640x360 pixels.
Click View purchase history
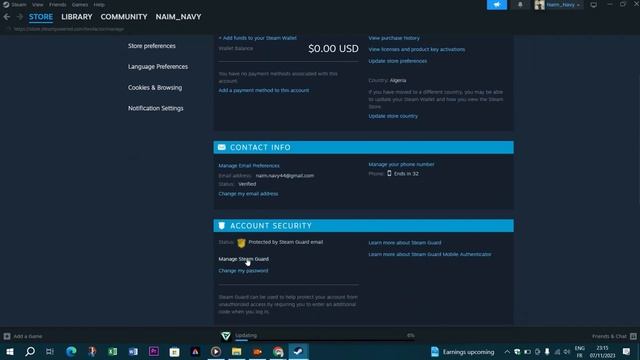coord(394,38)
